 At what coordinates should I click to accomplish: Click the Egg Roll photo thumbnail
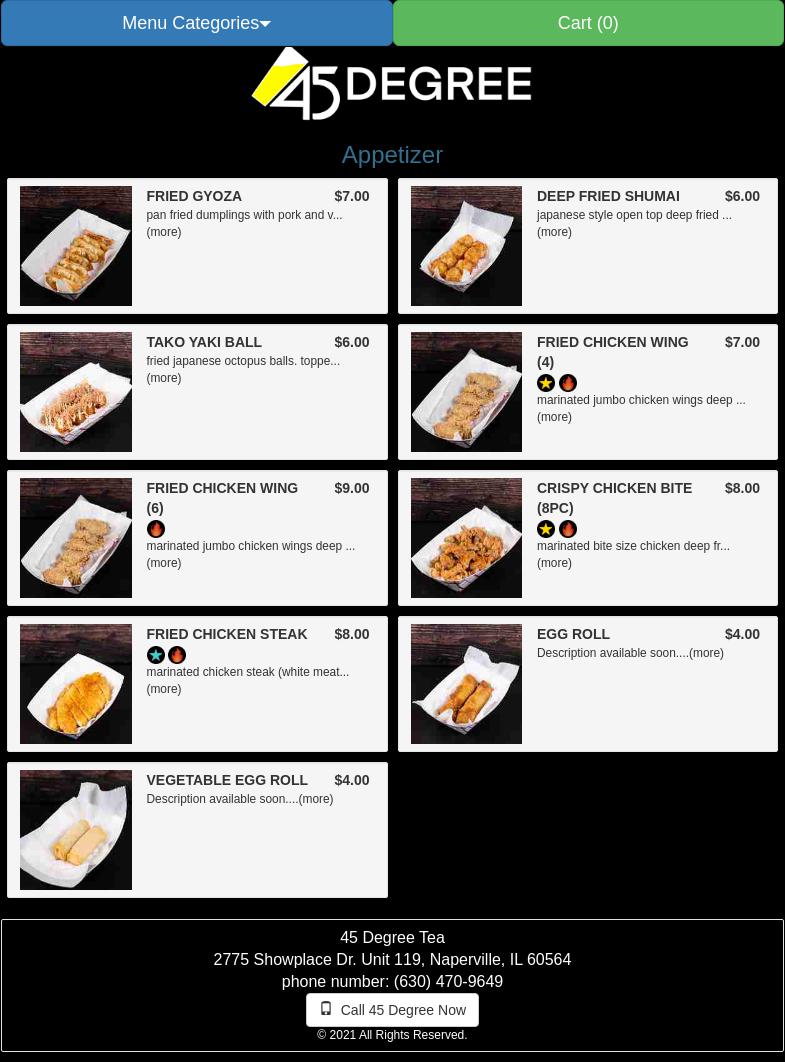coord(466,684)
